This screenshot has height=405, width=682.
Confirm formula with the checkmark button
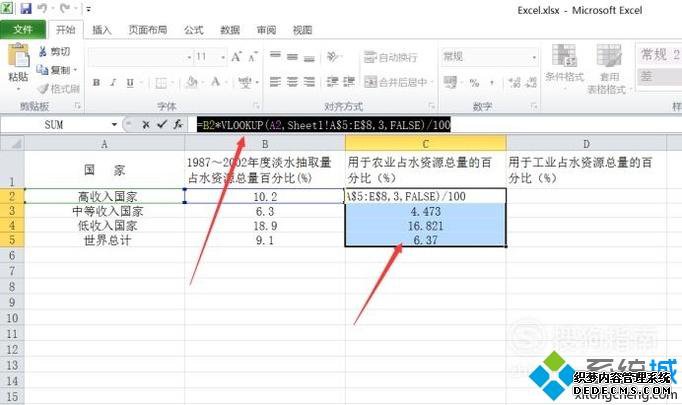click(162, 125)
